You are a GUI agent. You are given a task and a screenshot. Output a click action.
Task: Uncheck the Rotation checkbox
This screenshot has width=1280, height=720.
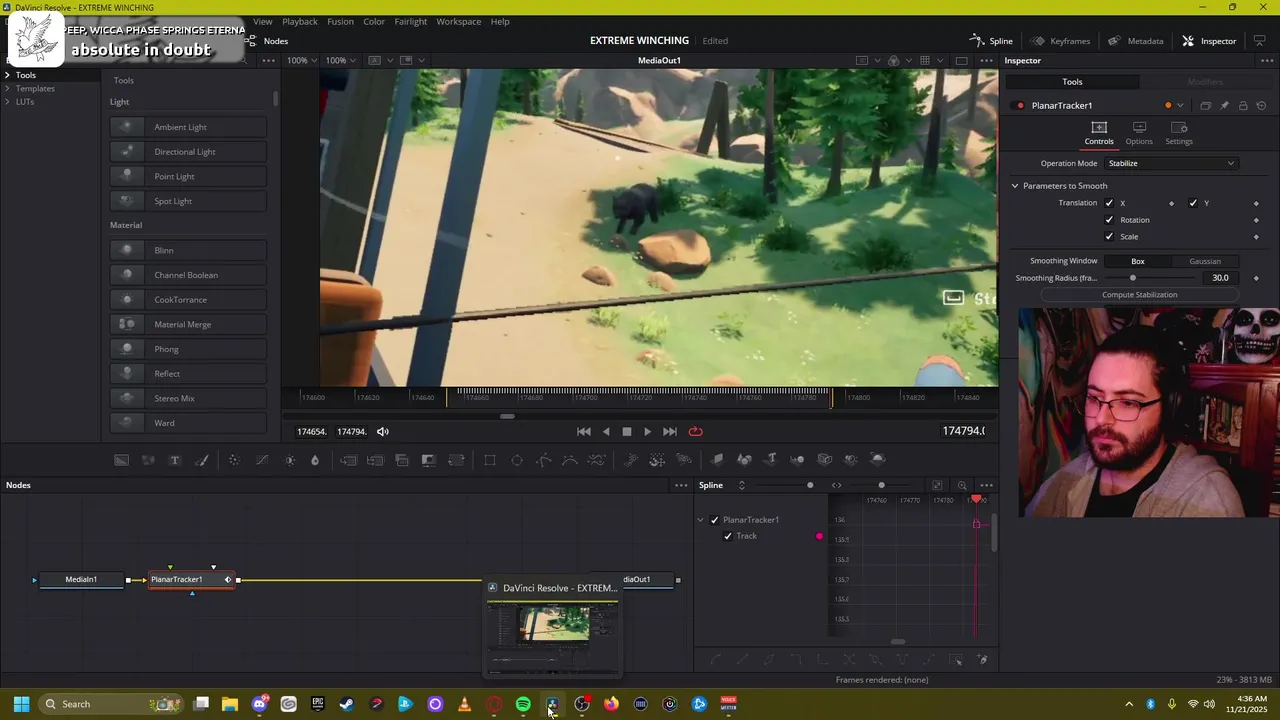click(x=1109, y=220)
